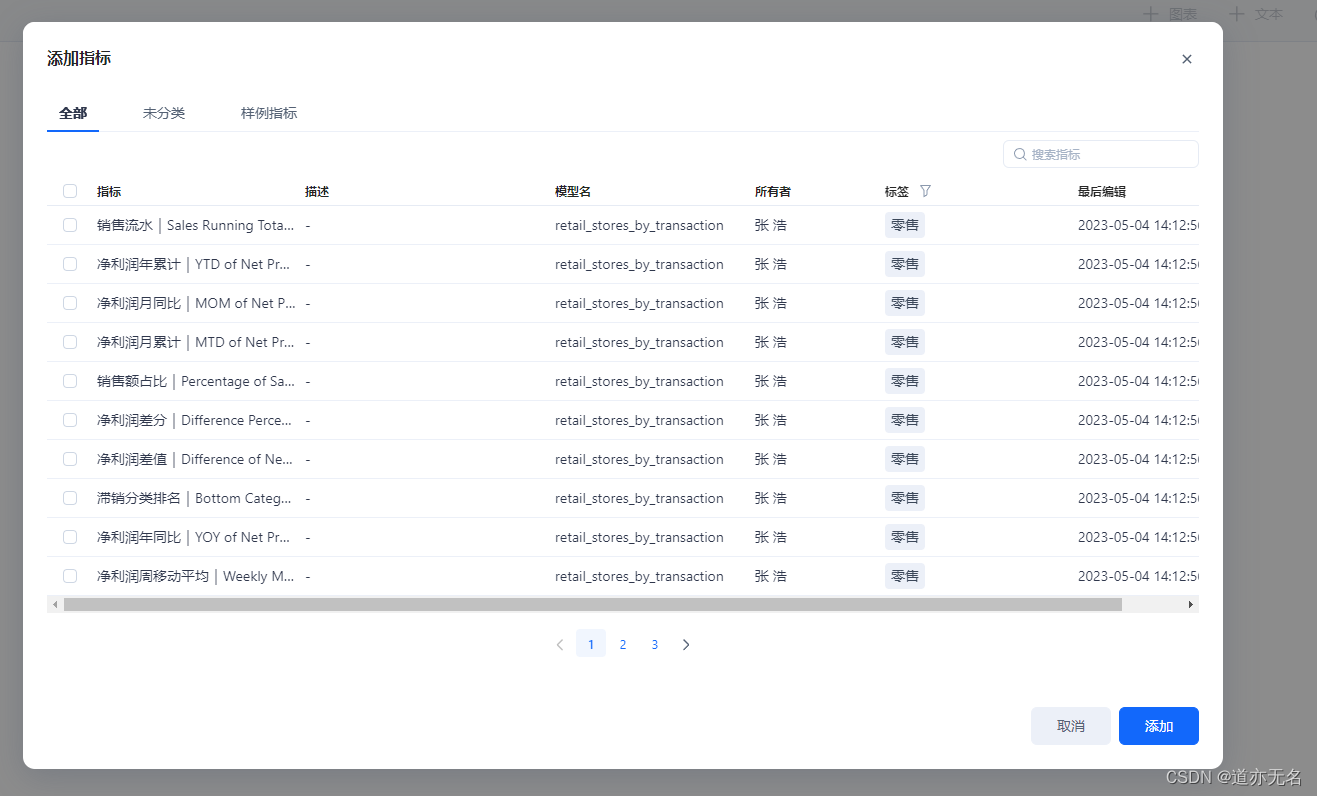Check the 滞销分类排名 row checkbox
The height and width of the screenshot is (796, 1317).
70,498
